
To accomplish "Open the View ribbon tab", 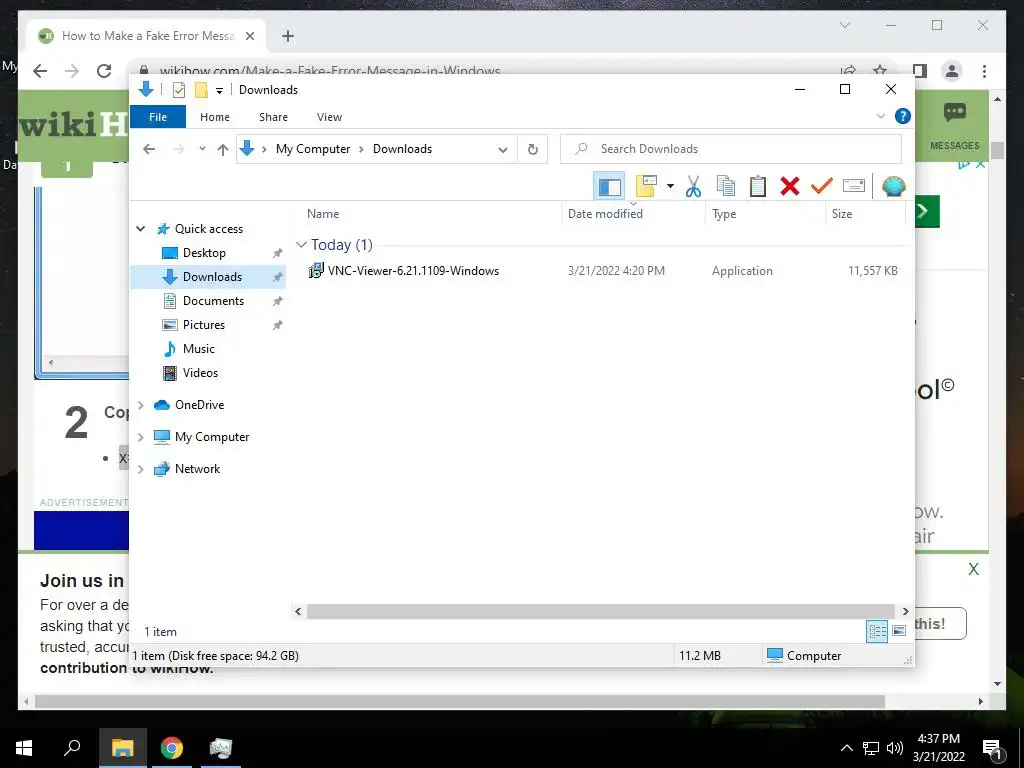I will click(x=329, y=117).
